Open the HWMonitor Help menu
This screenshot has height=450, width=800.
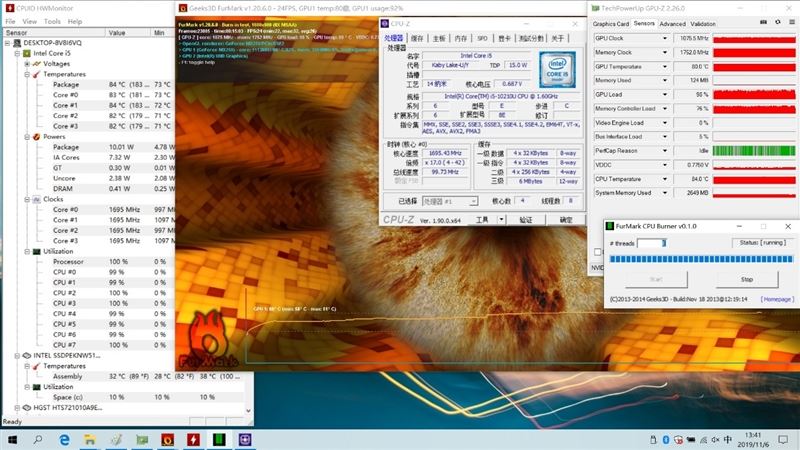coord(75,21)
